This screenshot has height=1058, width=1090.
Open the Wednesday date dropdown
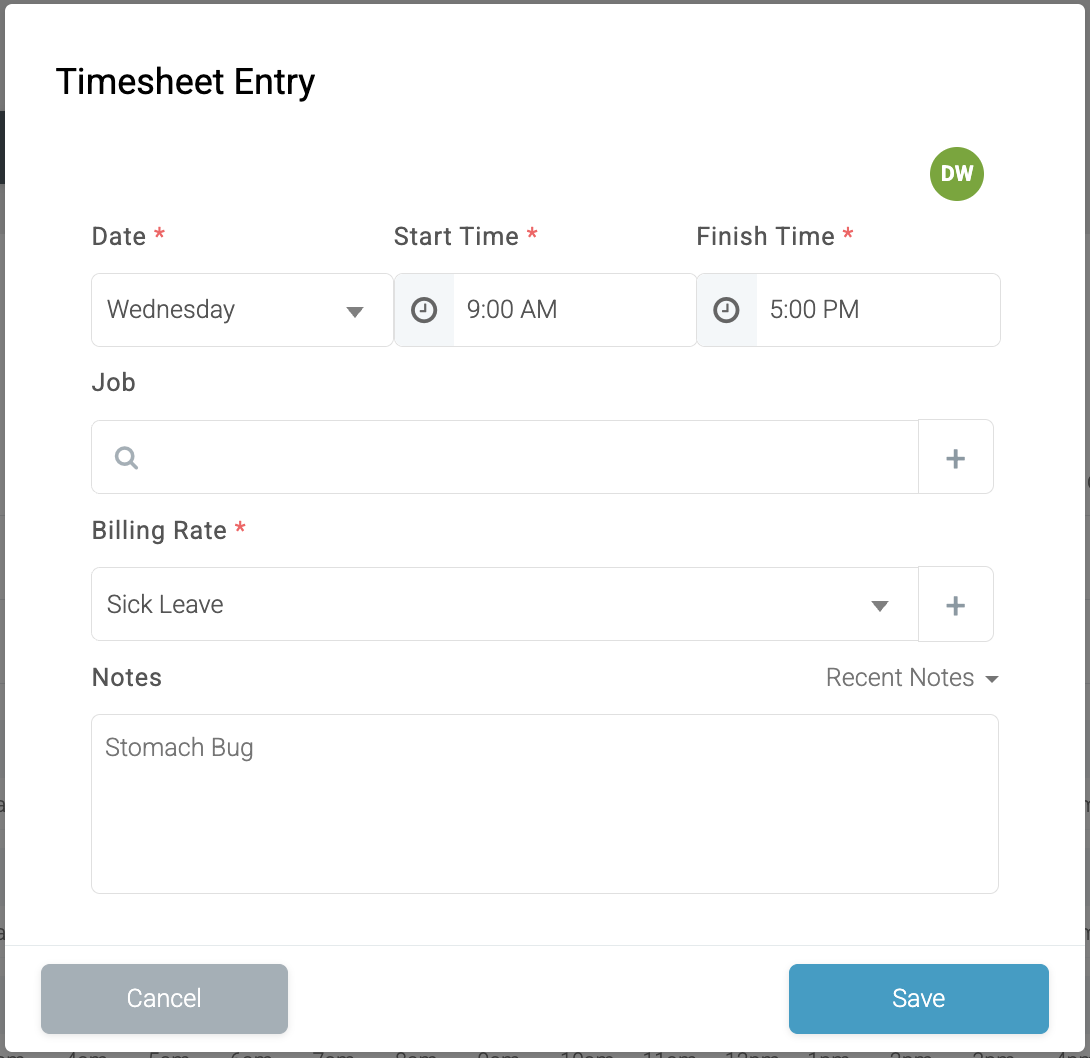coord(242,310)
